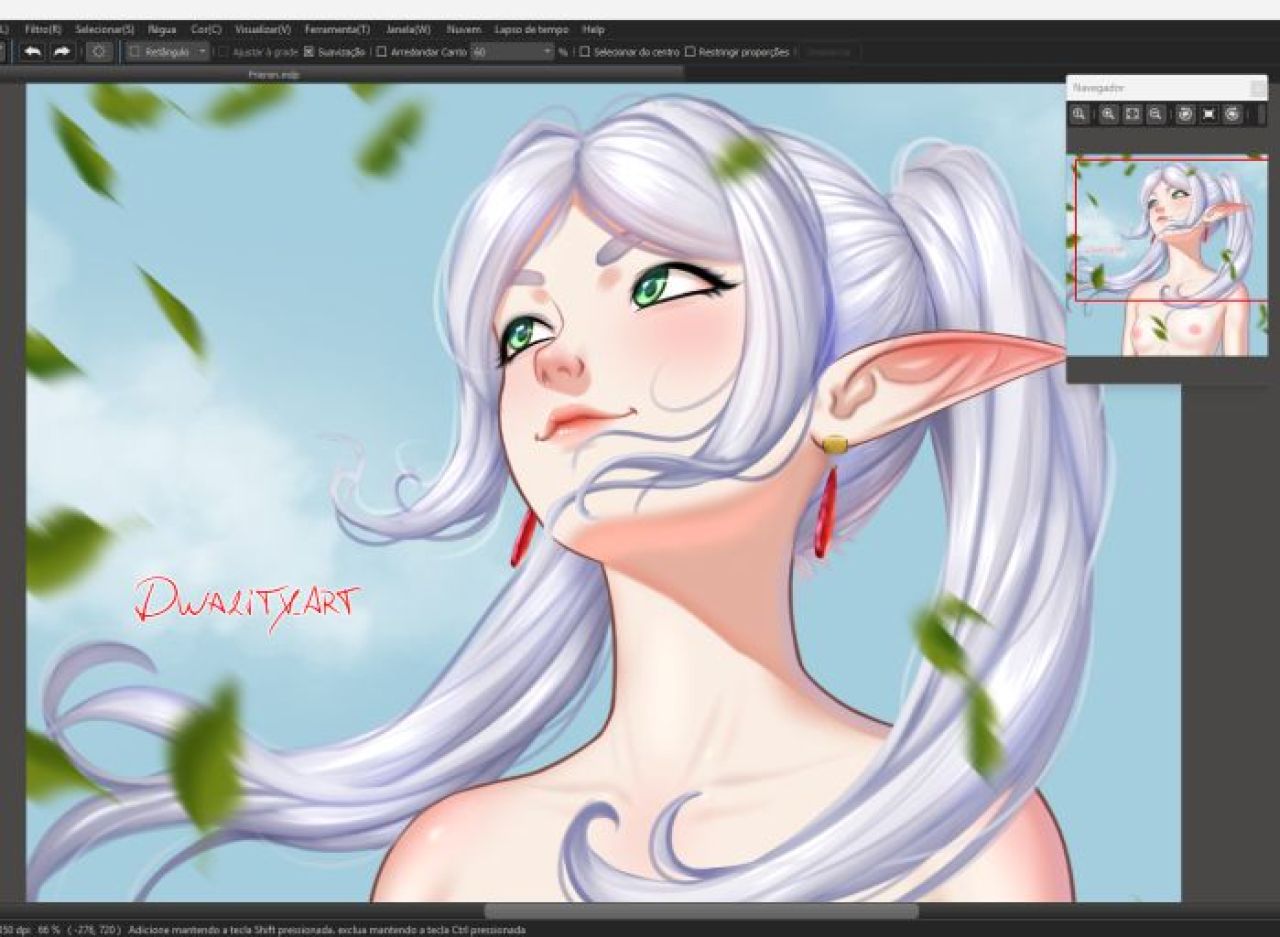Click the Navegador artwork preview thumbnail
1280x937 pixels.
tap(1170, 256)
